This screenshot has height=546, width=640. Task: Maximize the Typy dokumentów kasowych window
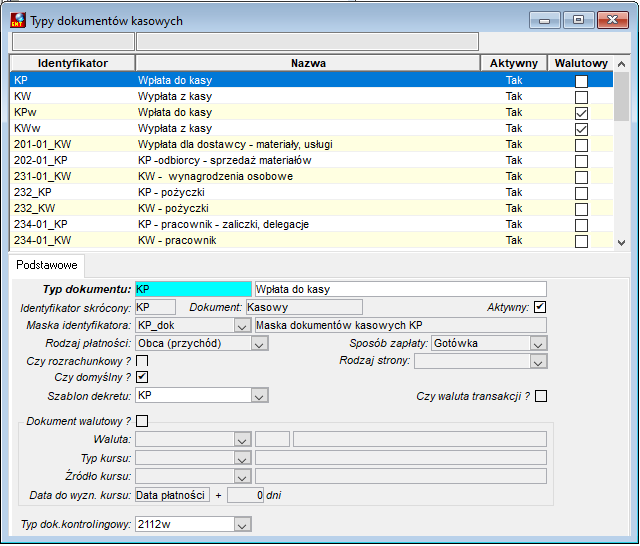click(x=578, y=20)
